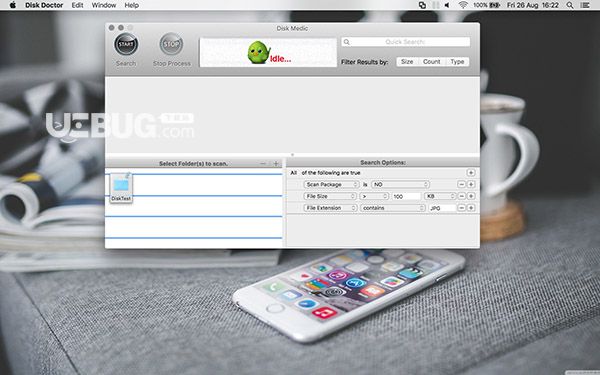Click the STOP process button icon
Screen dimensions: 600x375
tap(171, 44)
